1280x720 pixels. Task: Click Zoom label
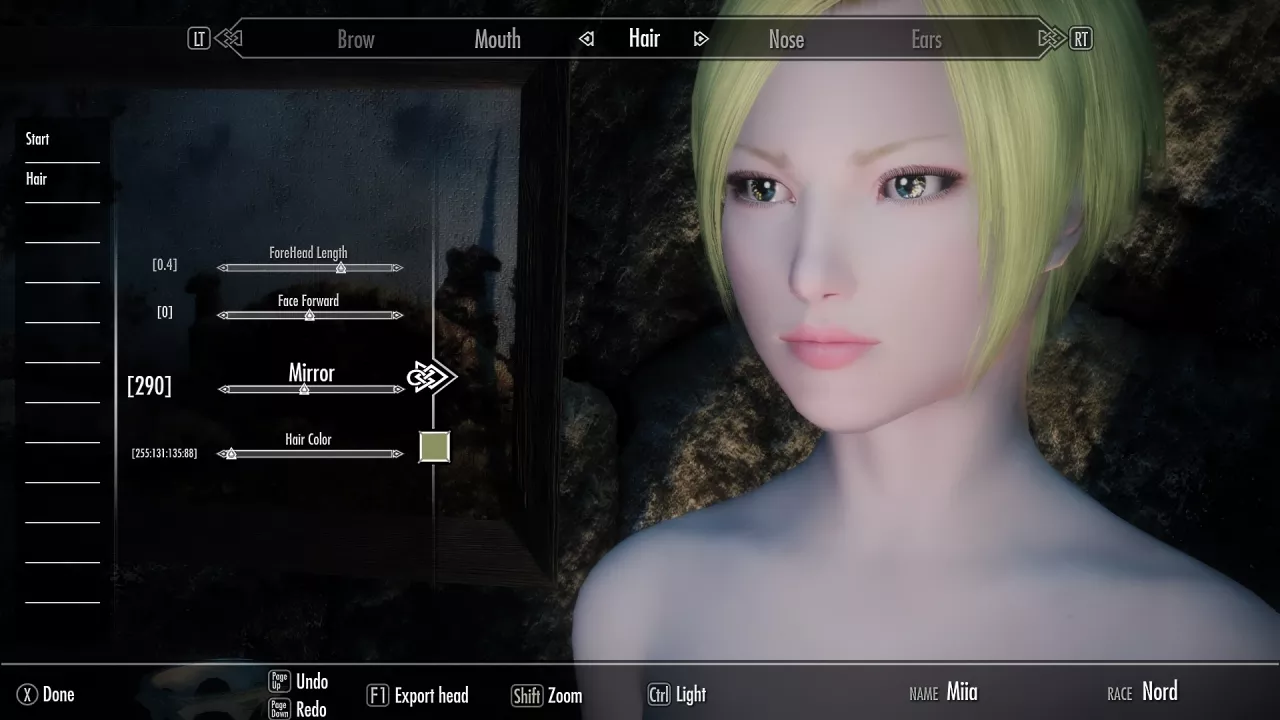(565, 696)
